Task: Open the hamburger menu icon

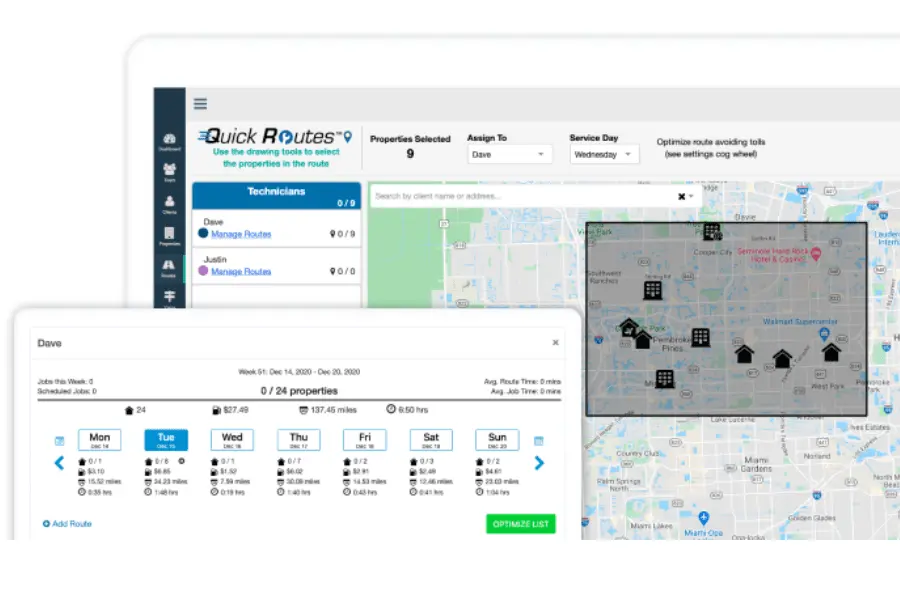Action: (200, 103)
